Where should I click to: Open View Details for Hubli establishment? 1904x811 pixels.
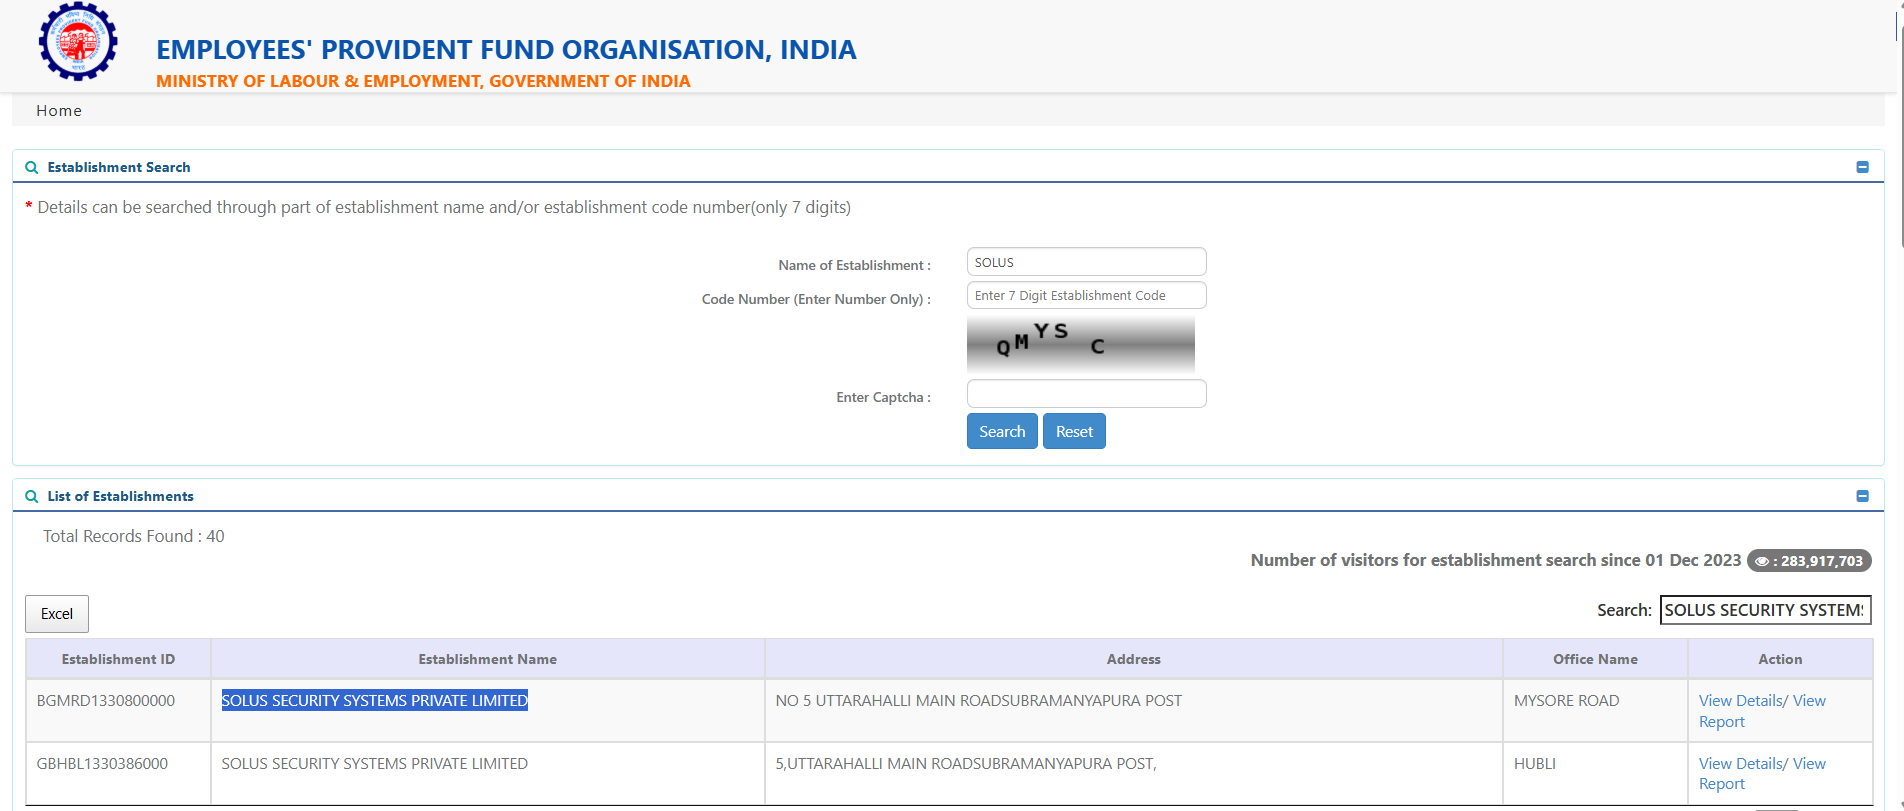(1741, 764)
